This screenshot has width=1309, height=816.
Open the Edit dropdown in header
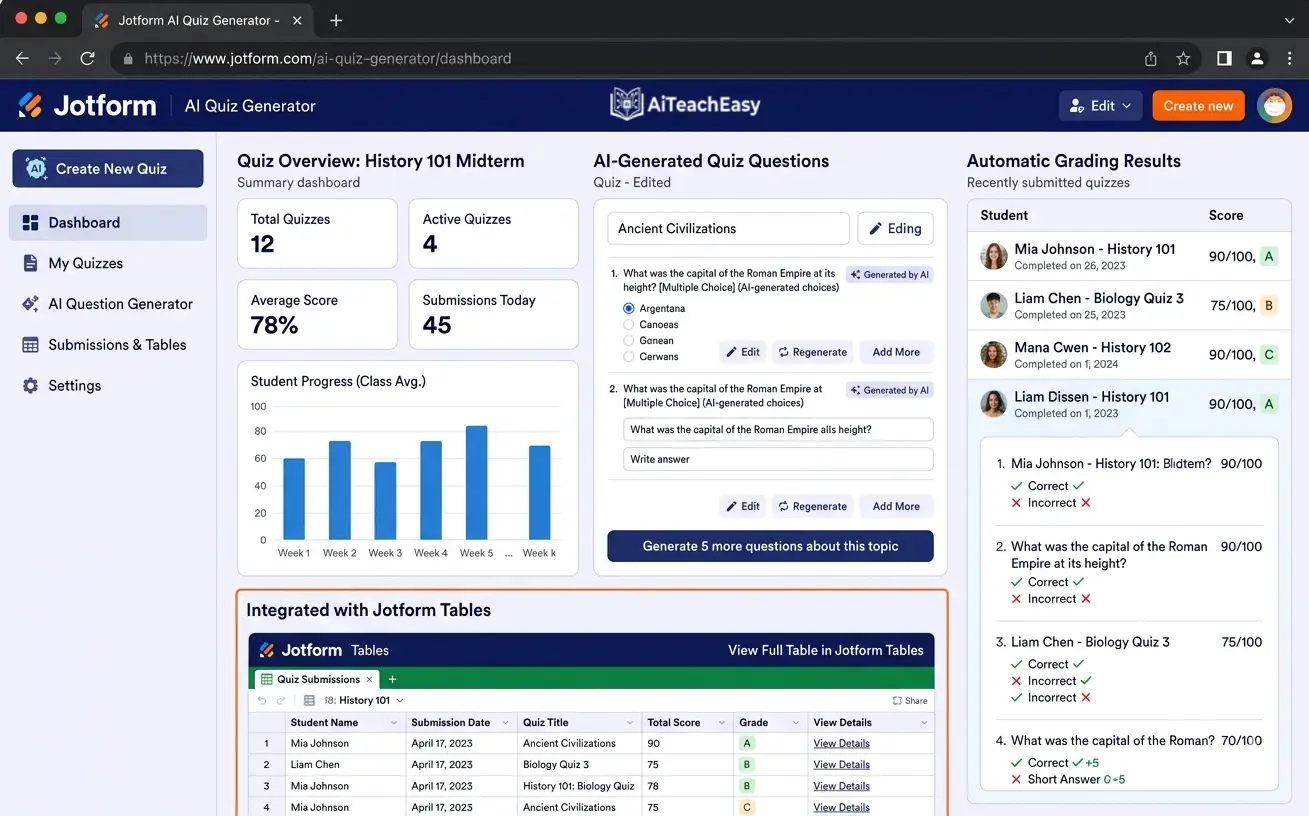pyautogui.click(x=1100, y=106)
